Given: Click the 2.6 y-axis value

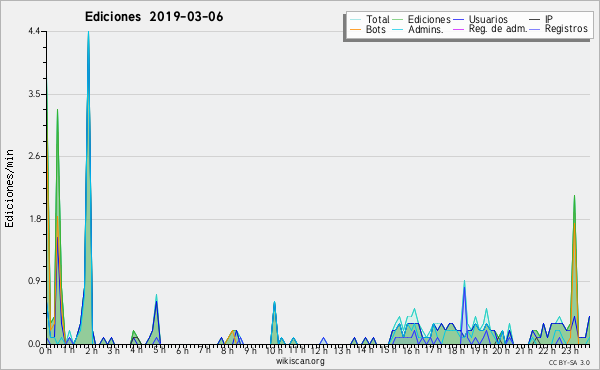Looking at the screenshot, I should 34,156.
